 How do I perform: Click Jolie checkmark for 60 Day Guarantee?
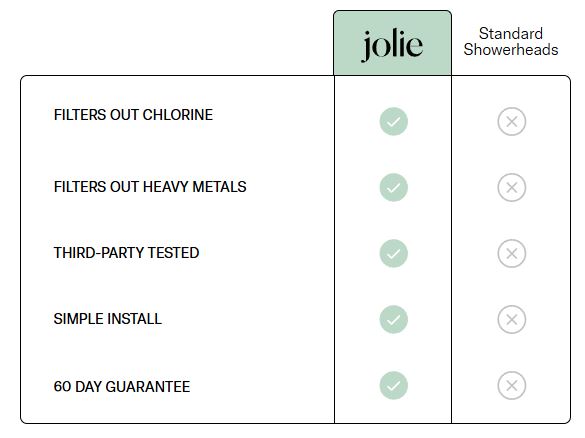(x=393, y=385)
